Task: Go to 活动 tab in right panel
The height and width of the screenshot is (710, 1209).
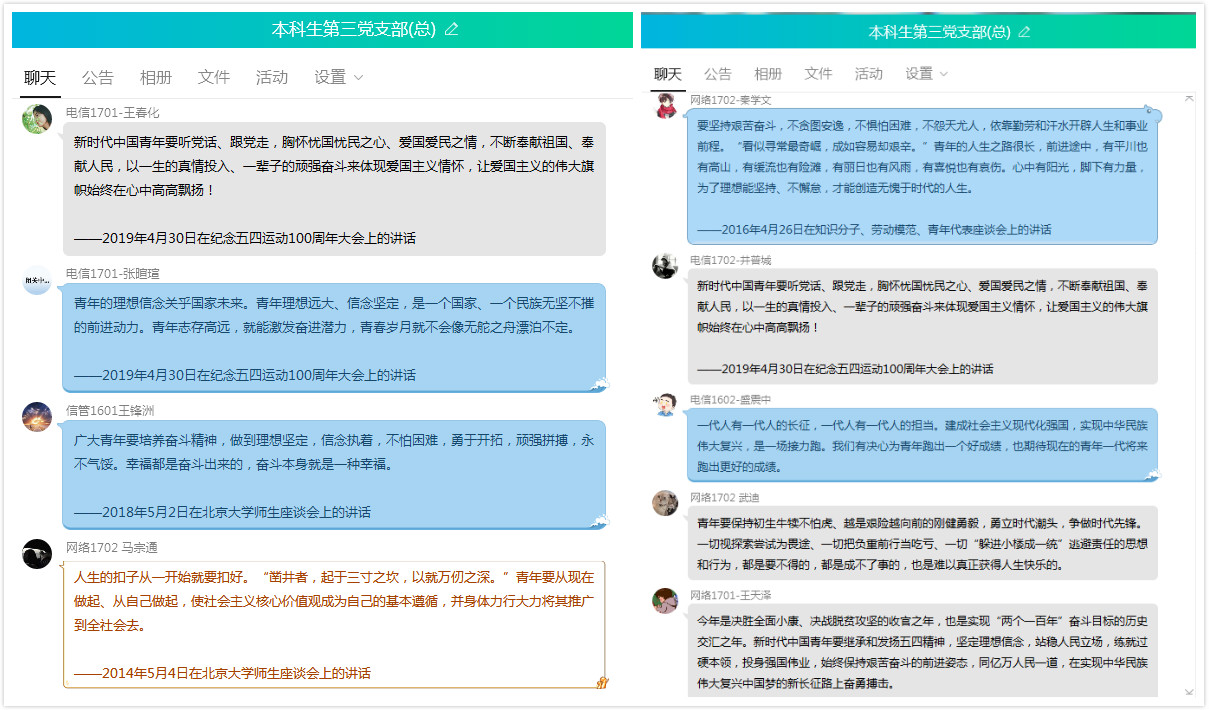Action: 868,74
